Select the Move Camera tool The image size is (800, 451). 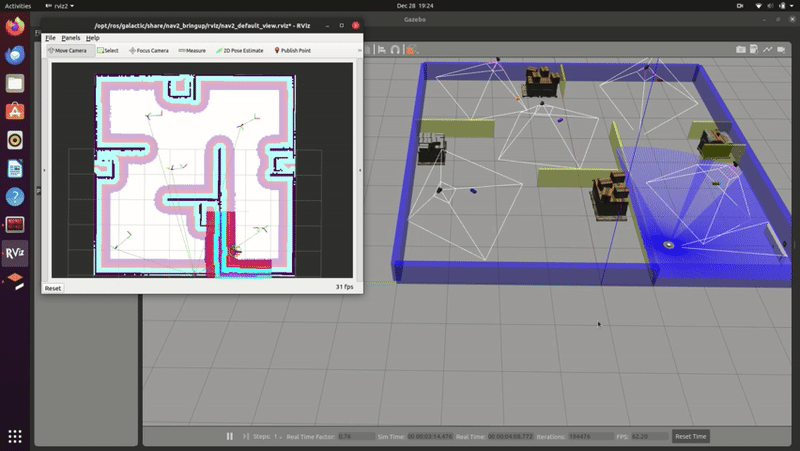[x=69, y=50]
